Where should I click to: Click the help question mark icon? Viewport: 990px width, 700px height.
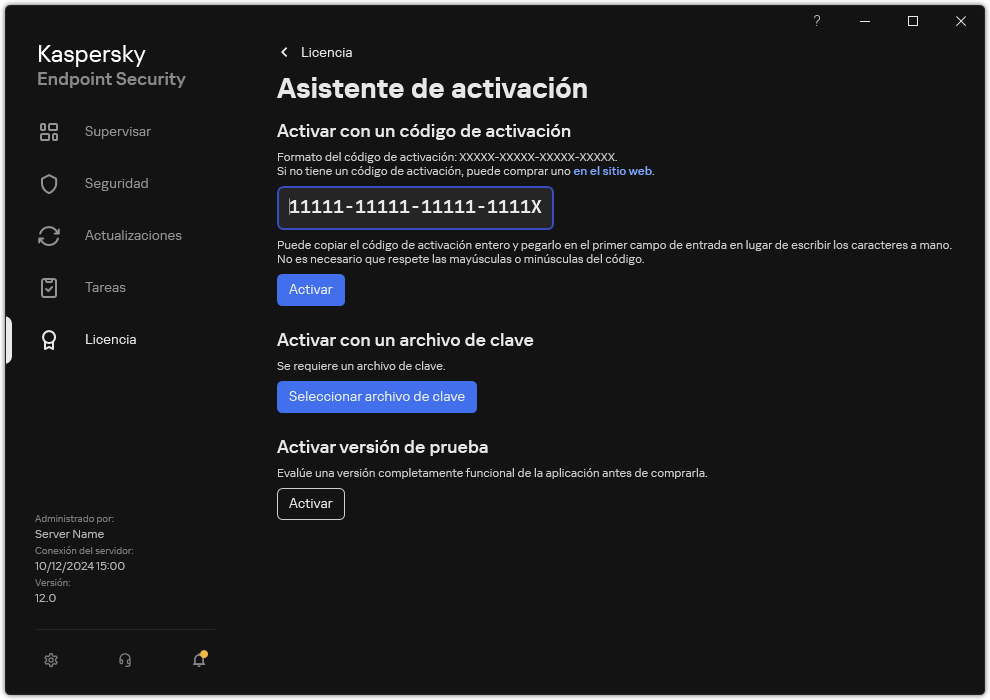pos(816,21)
